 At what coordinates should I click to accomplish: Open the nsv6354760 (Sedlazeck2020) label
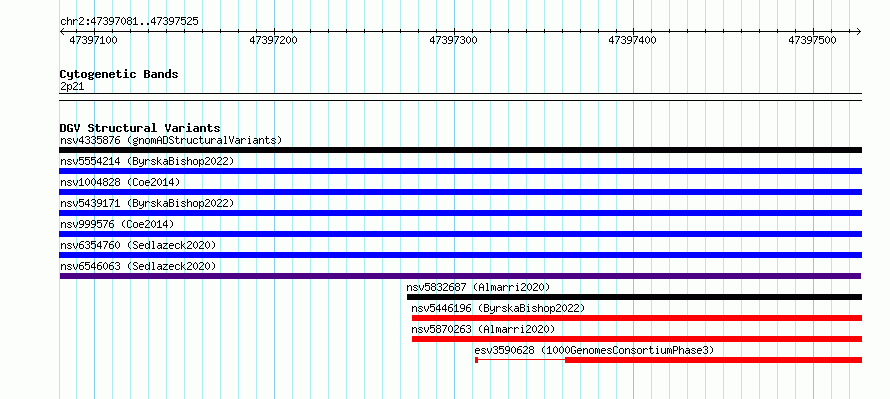[x=138, y=245]
